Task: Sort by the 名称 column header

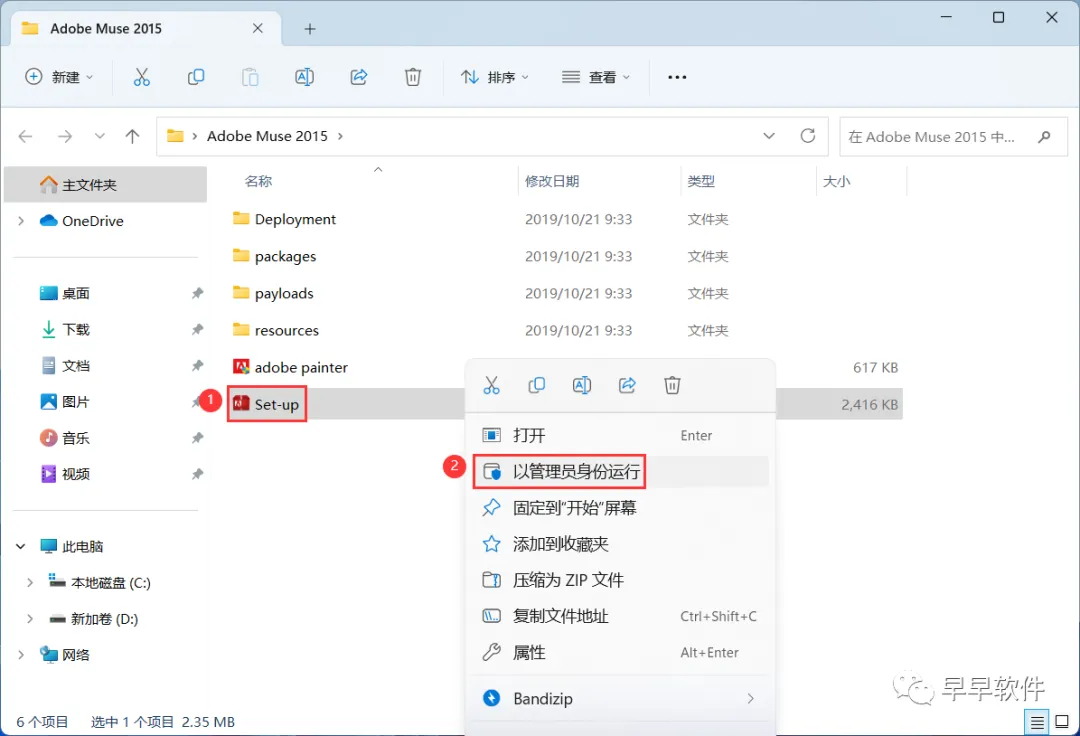Action: 258,181
